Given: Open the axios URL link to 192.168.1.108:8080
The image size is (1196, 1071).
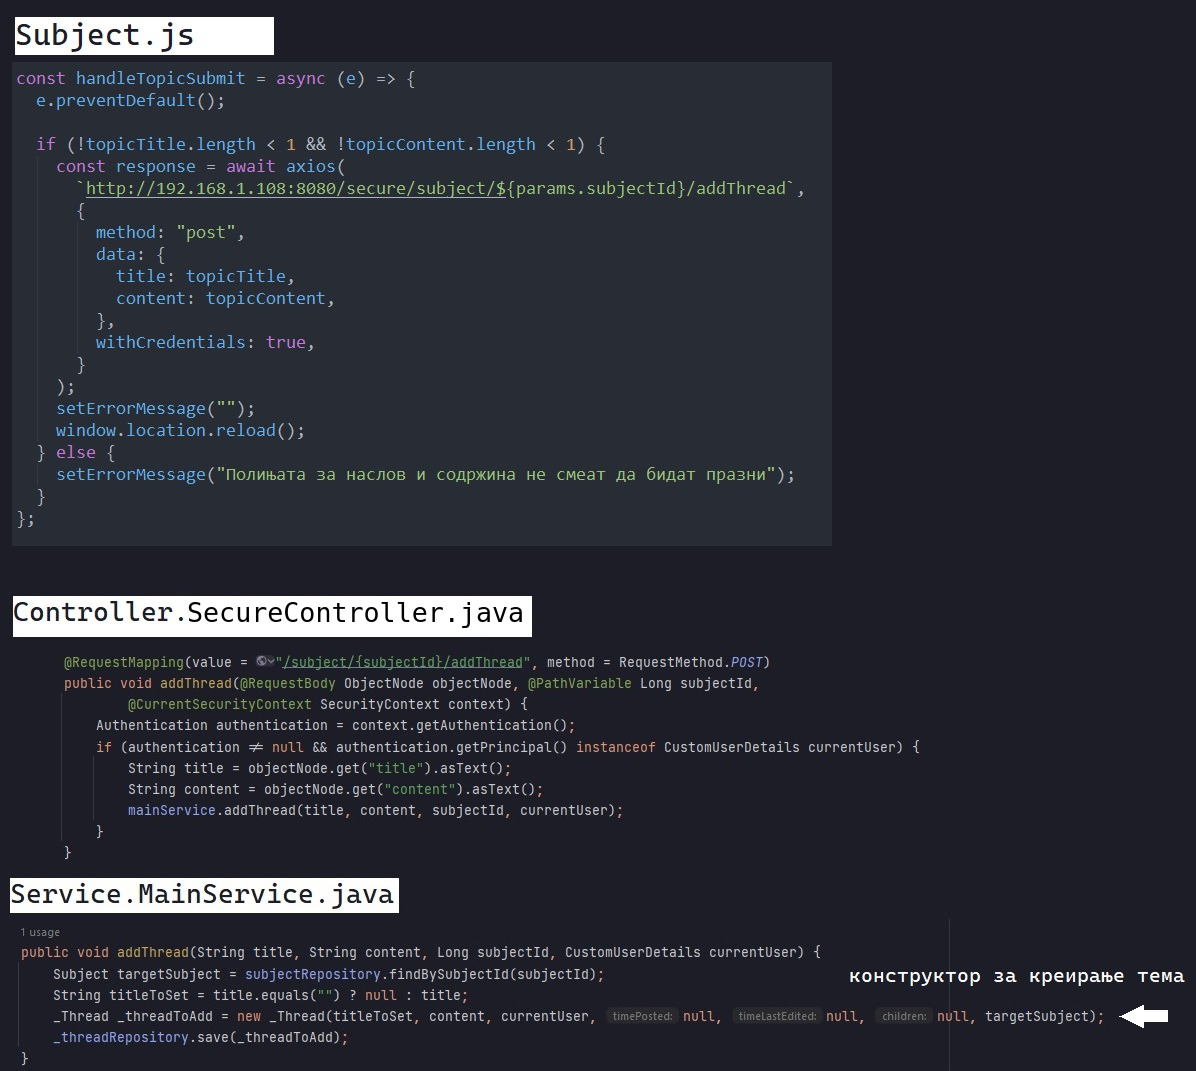Looking at the screenshot, I should pos(440,188).
